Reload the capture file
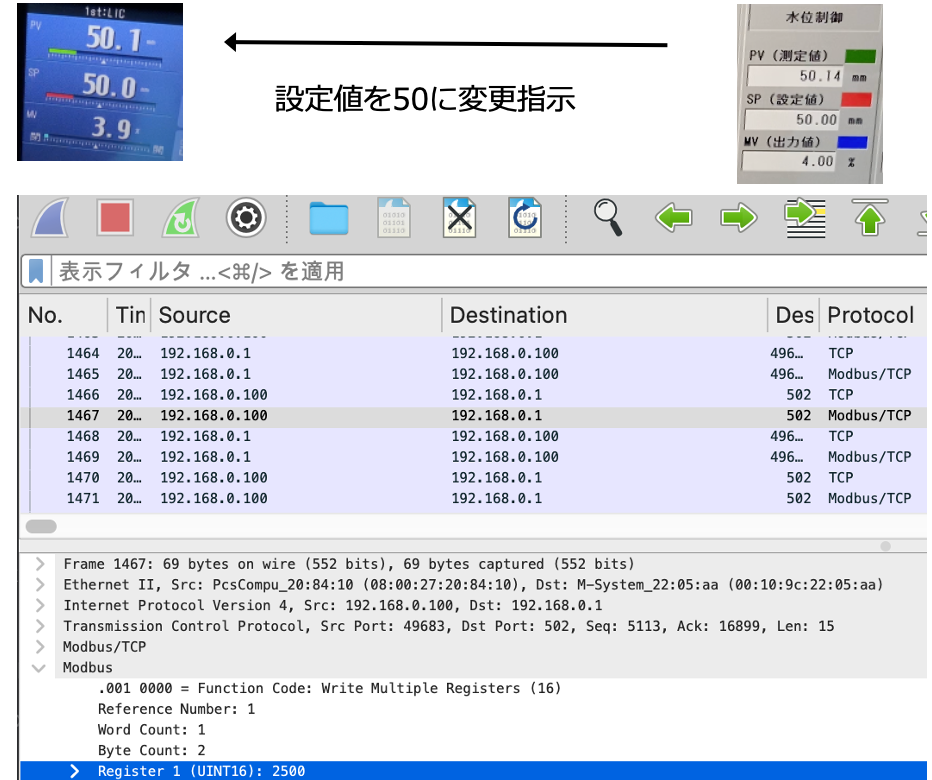This screenshot has height=780, width=932. (x=525, y=218)
